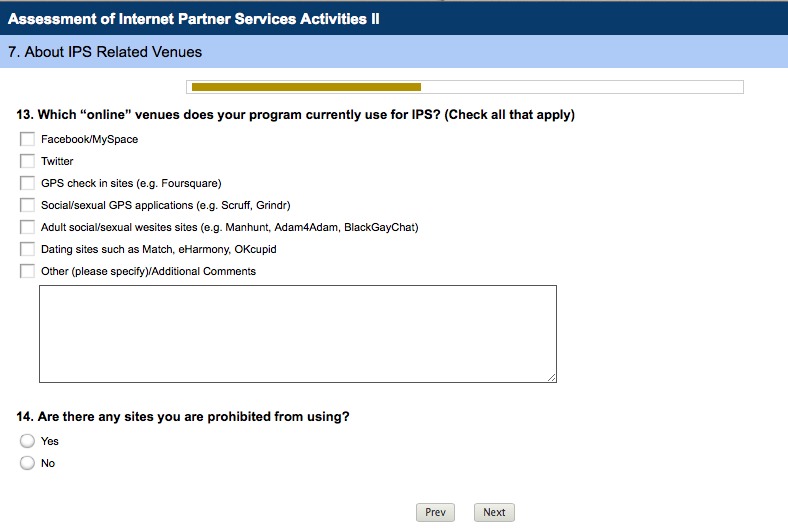
Task: Click the Assessment survey title bar
Action: click(x=194, y=19)
